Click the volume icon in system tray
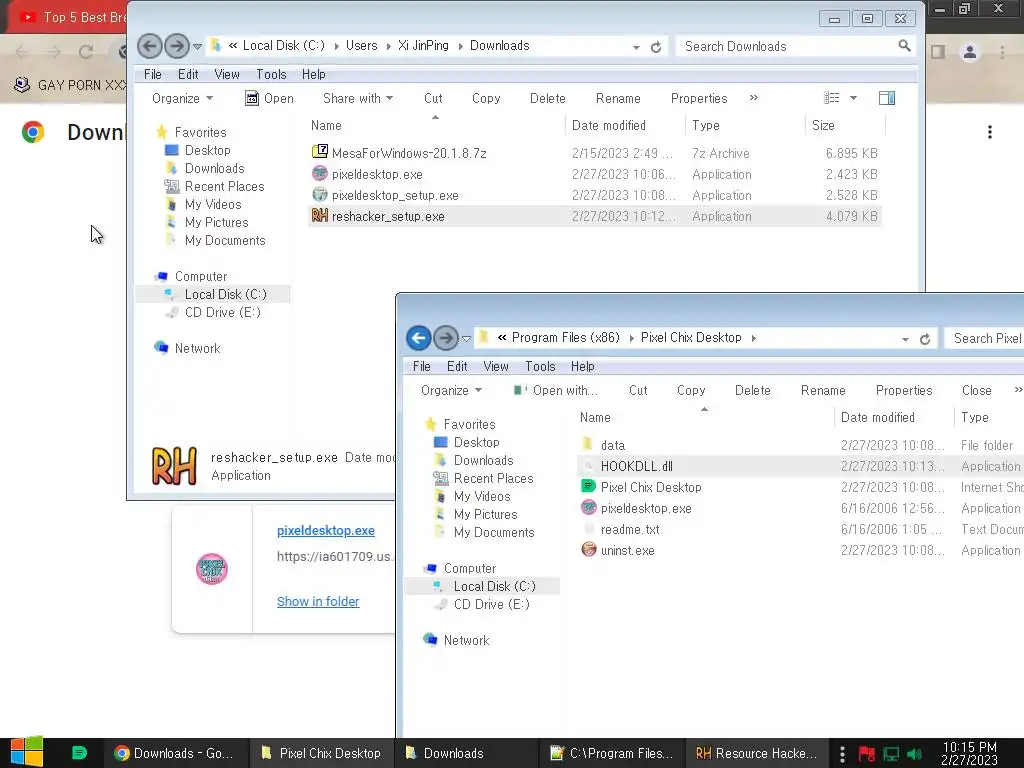1024x768 pixels. coord(914,754)
